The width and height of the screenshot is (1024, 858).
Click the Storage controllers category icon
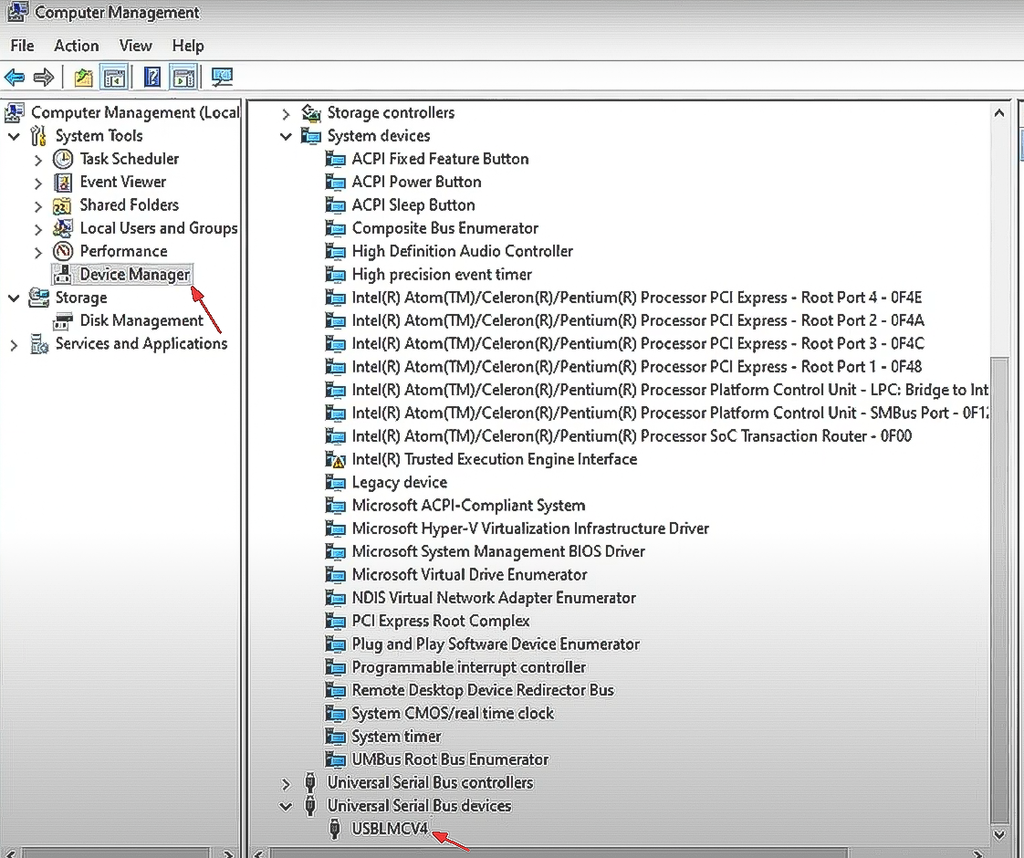(x=311, y=113)
